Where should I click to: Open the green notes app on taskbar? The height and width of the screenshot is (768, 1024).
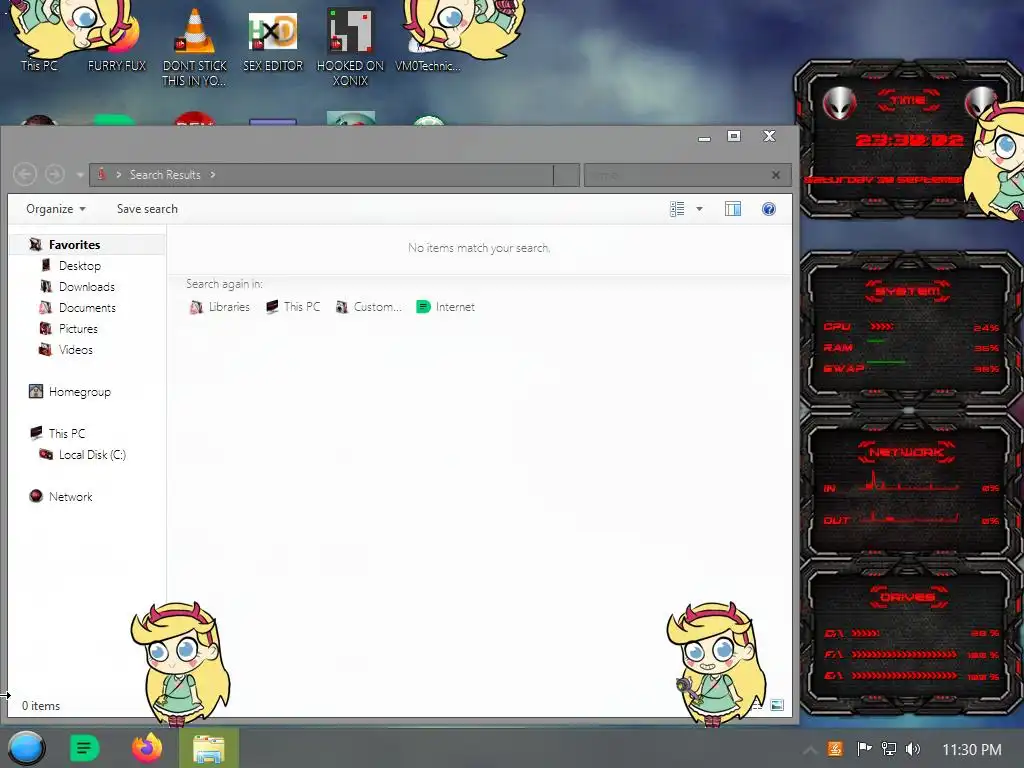click(84, 748)
